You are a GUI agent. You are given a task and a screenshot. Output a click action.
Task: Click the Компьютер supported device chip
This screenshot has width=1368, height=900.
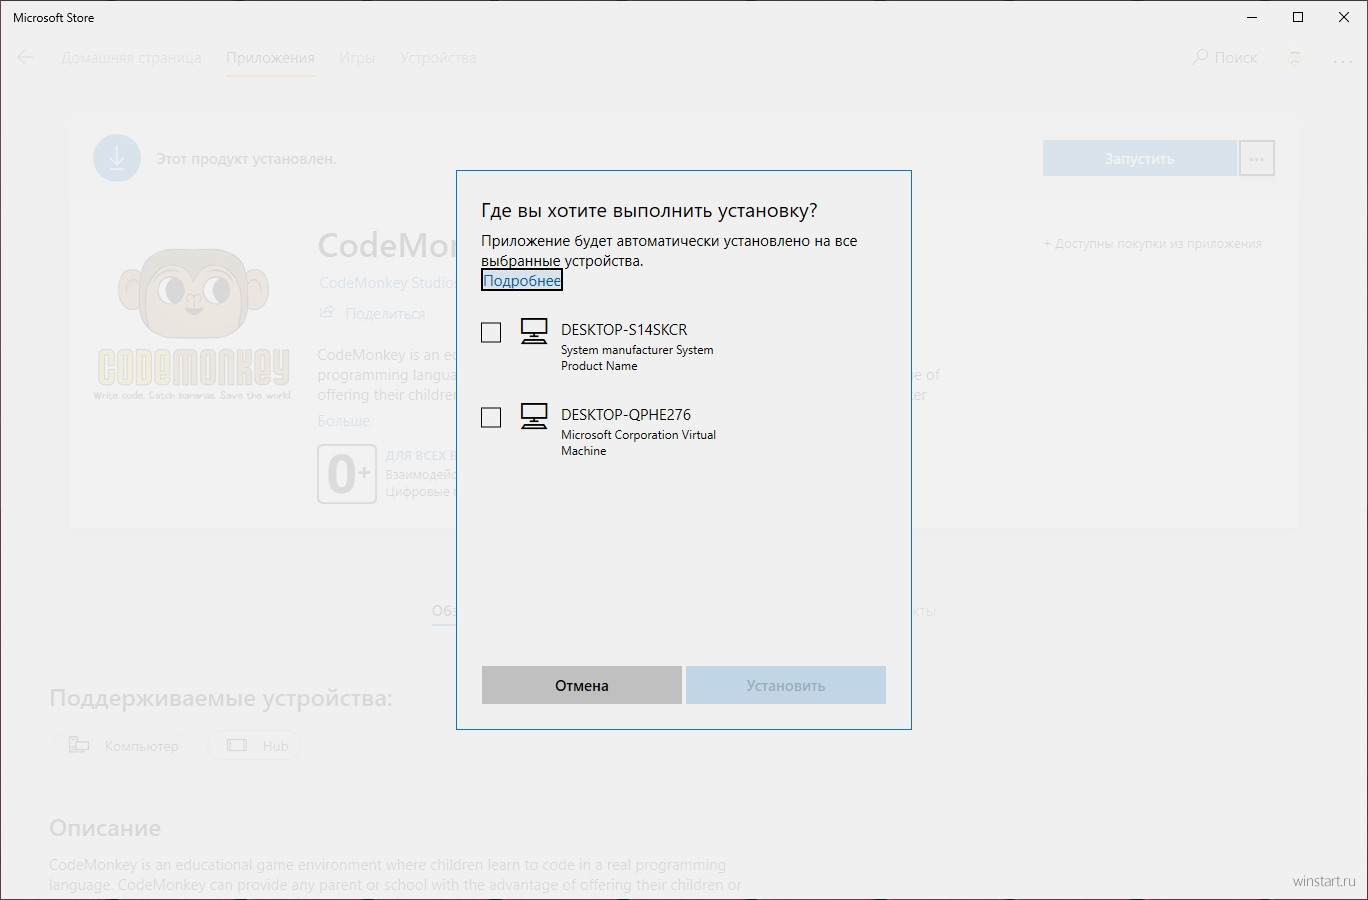tap(123, 746)
